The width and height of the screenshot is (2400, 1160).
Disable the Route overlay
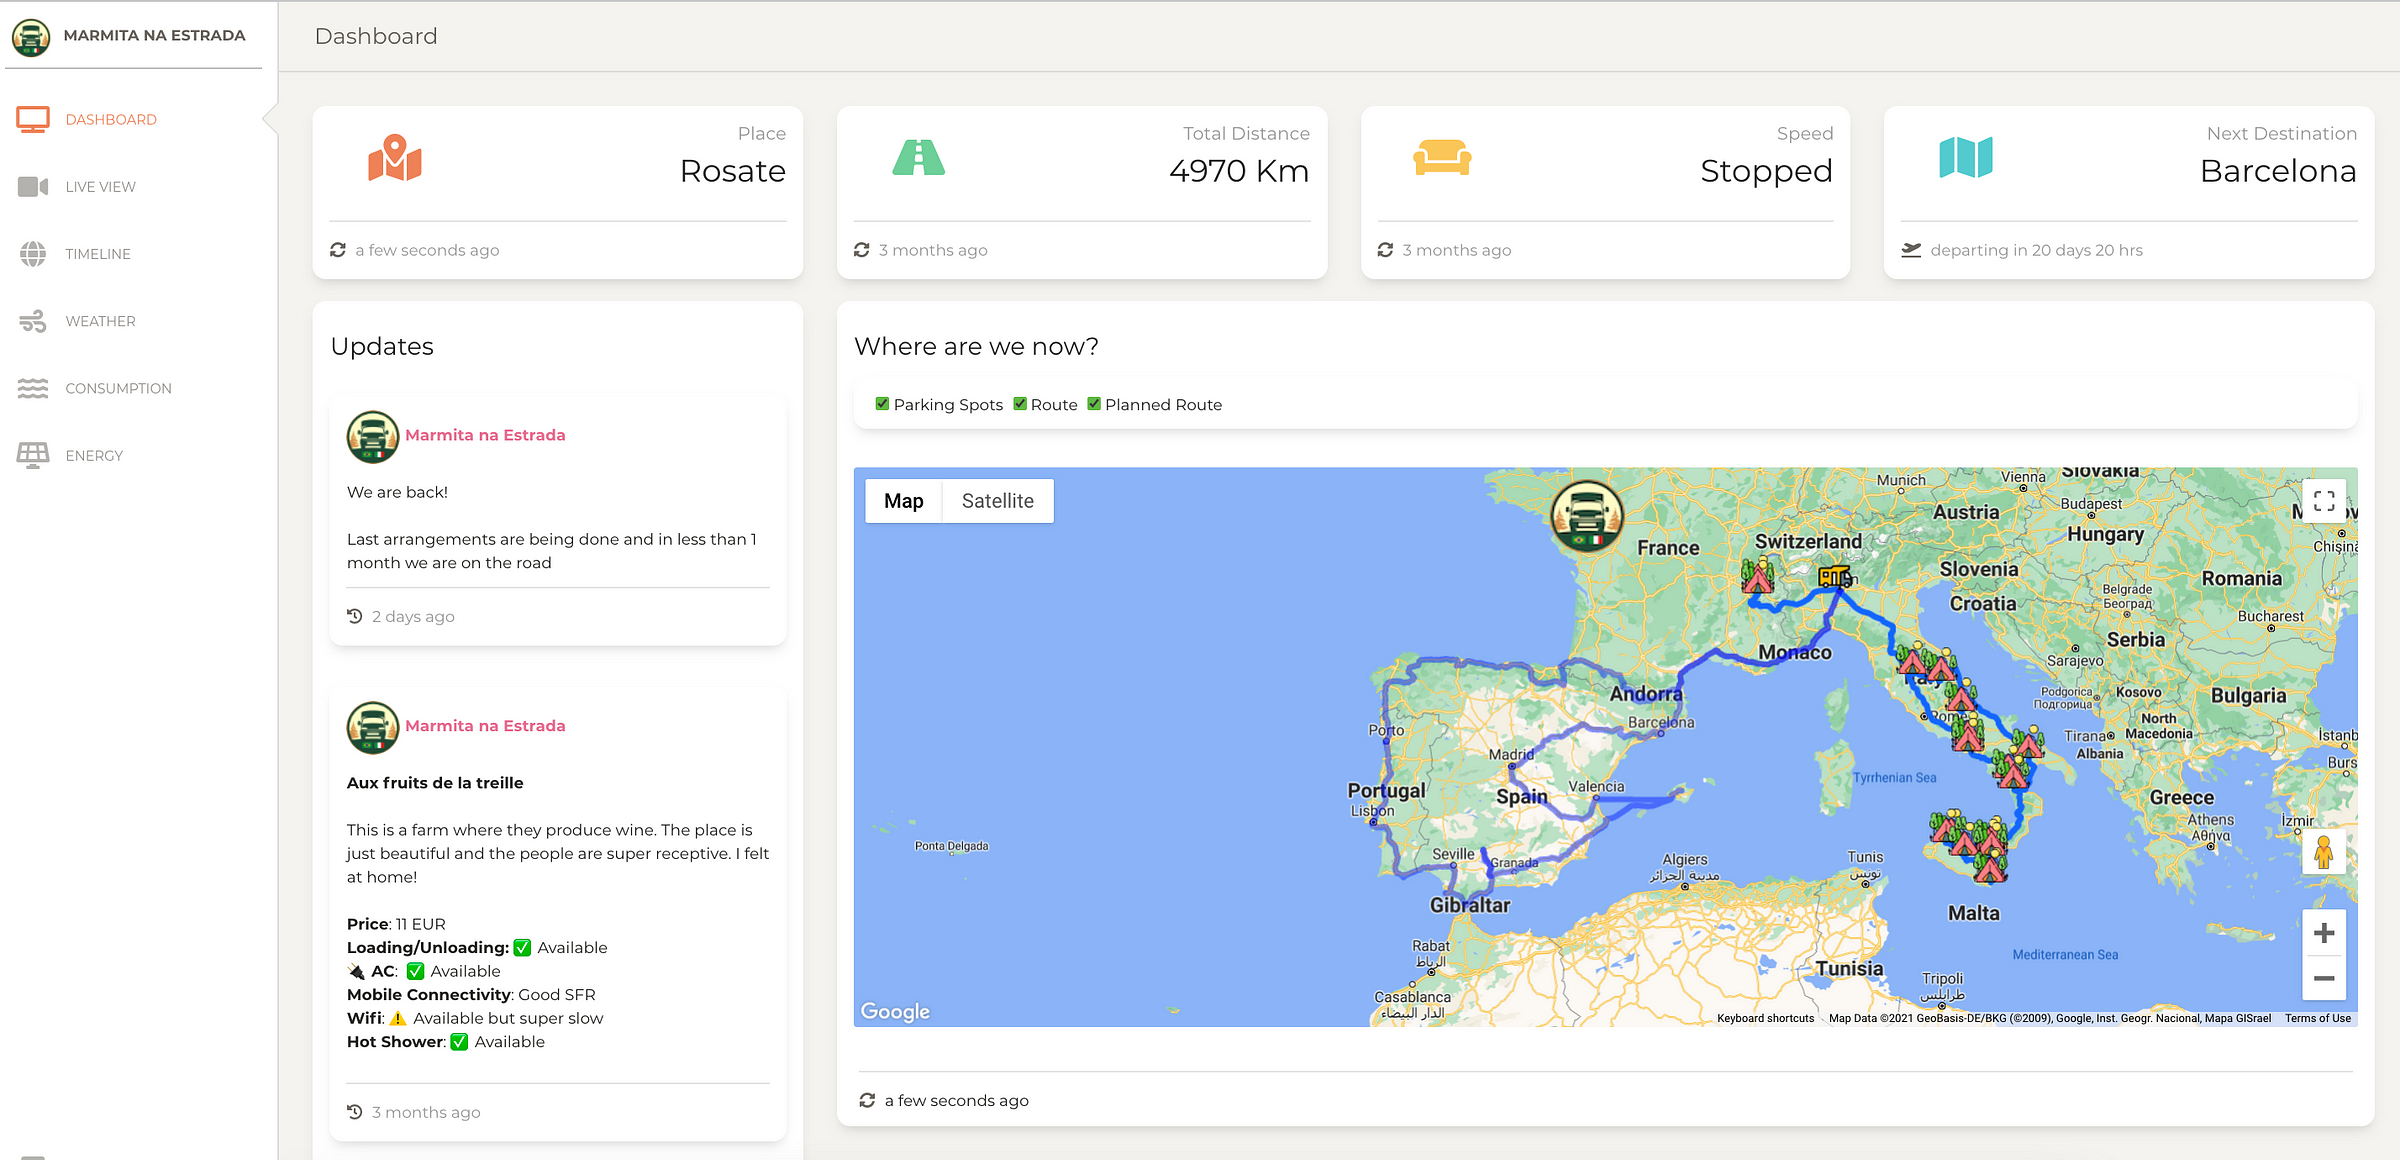tap(1020, 403)
